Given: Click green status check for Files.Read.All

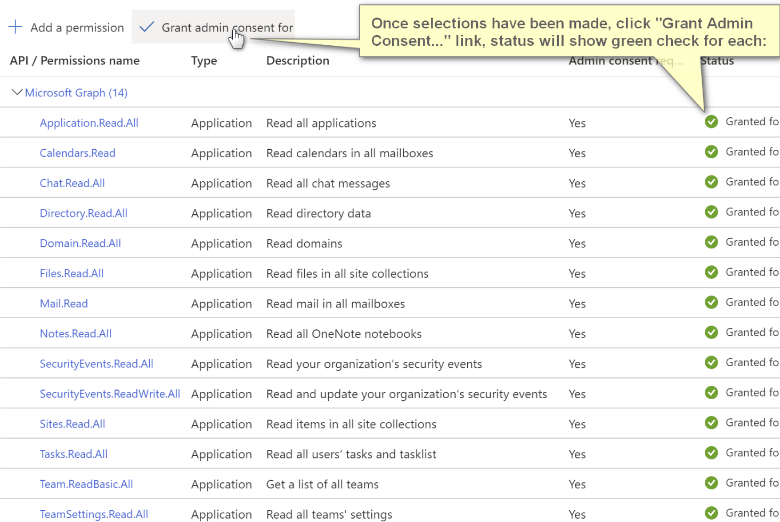Looking at the screenshot, I should pos(711,272).
